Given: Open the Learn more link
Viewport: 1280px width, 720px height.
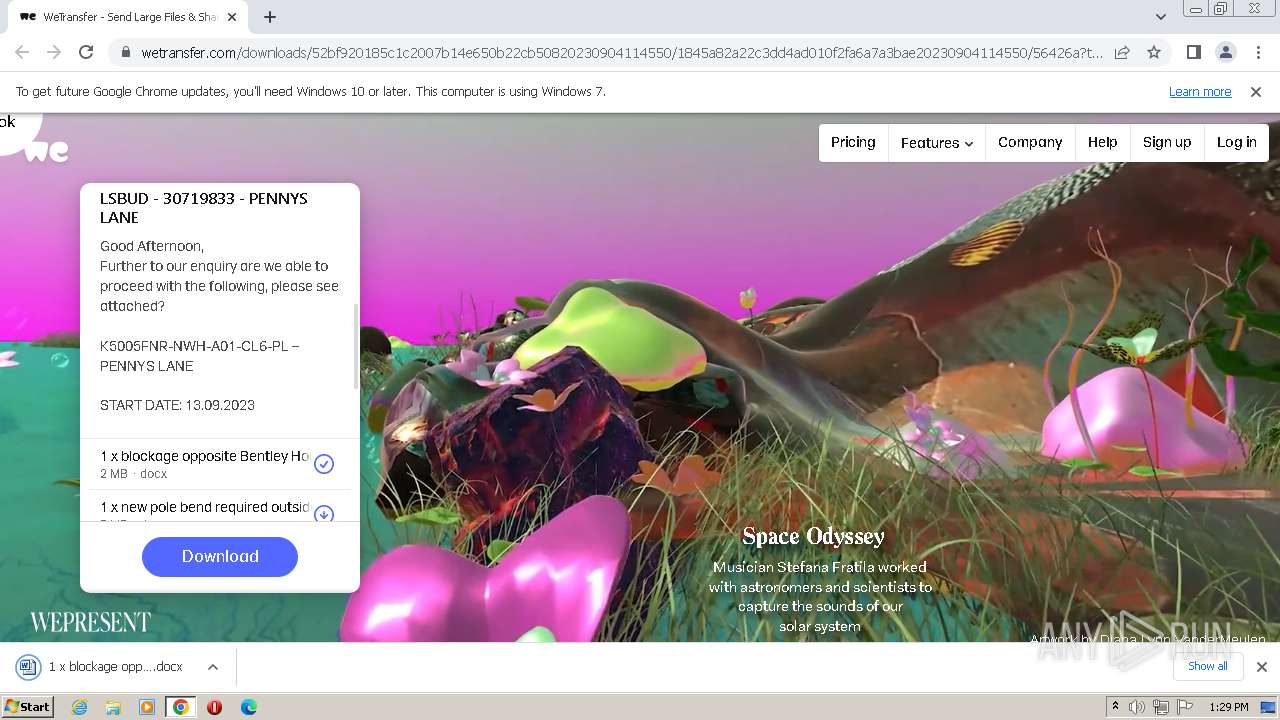Looking at the screenshot, I should pyautogui.click(x=1200, y=91).
